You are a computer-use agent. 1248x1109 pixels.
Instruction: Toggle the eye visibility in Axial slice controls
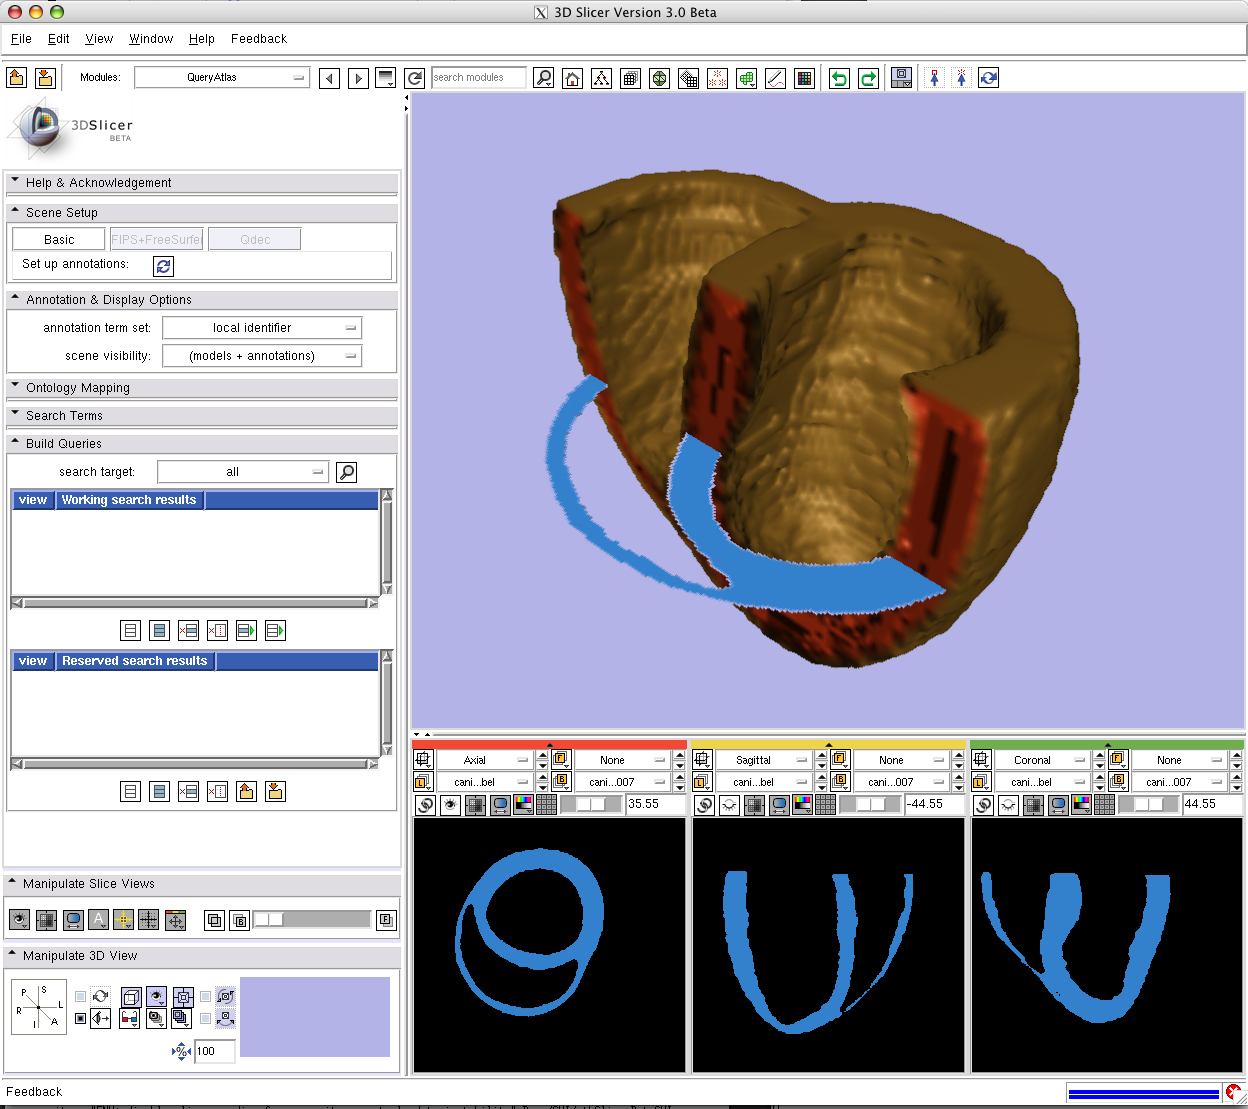click(450, 805)
